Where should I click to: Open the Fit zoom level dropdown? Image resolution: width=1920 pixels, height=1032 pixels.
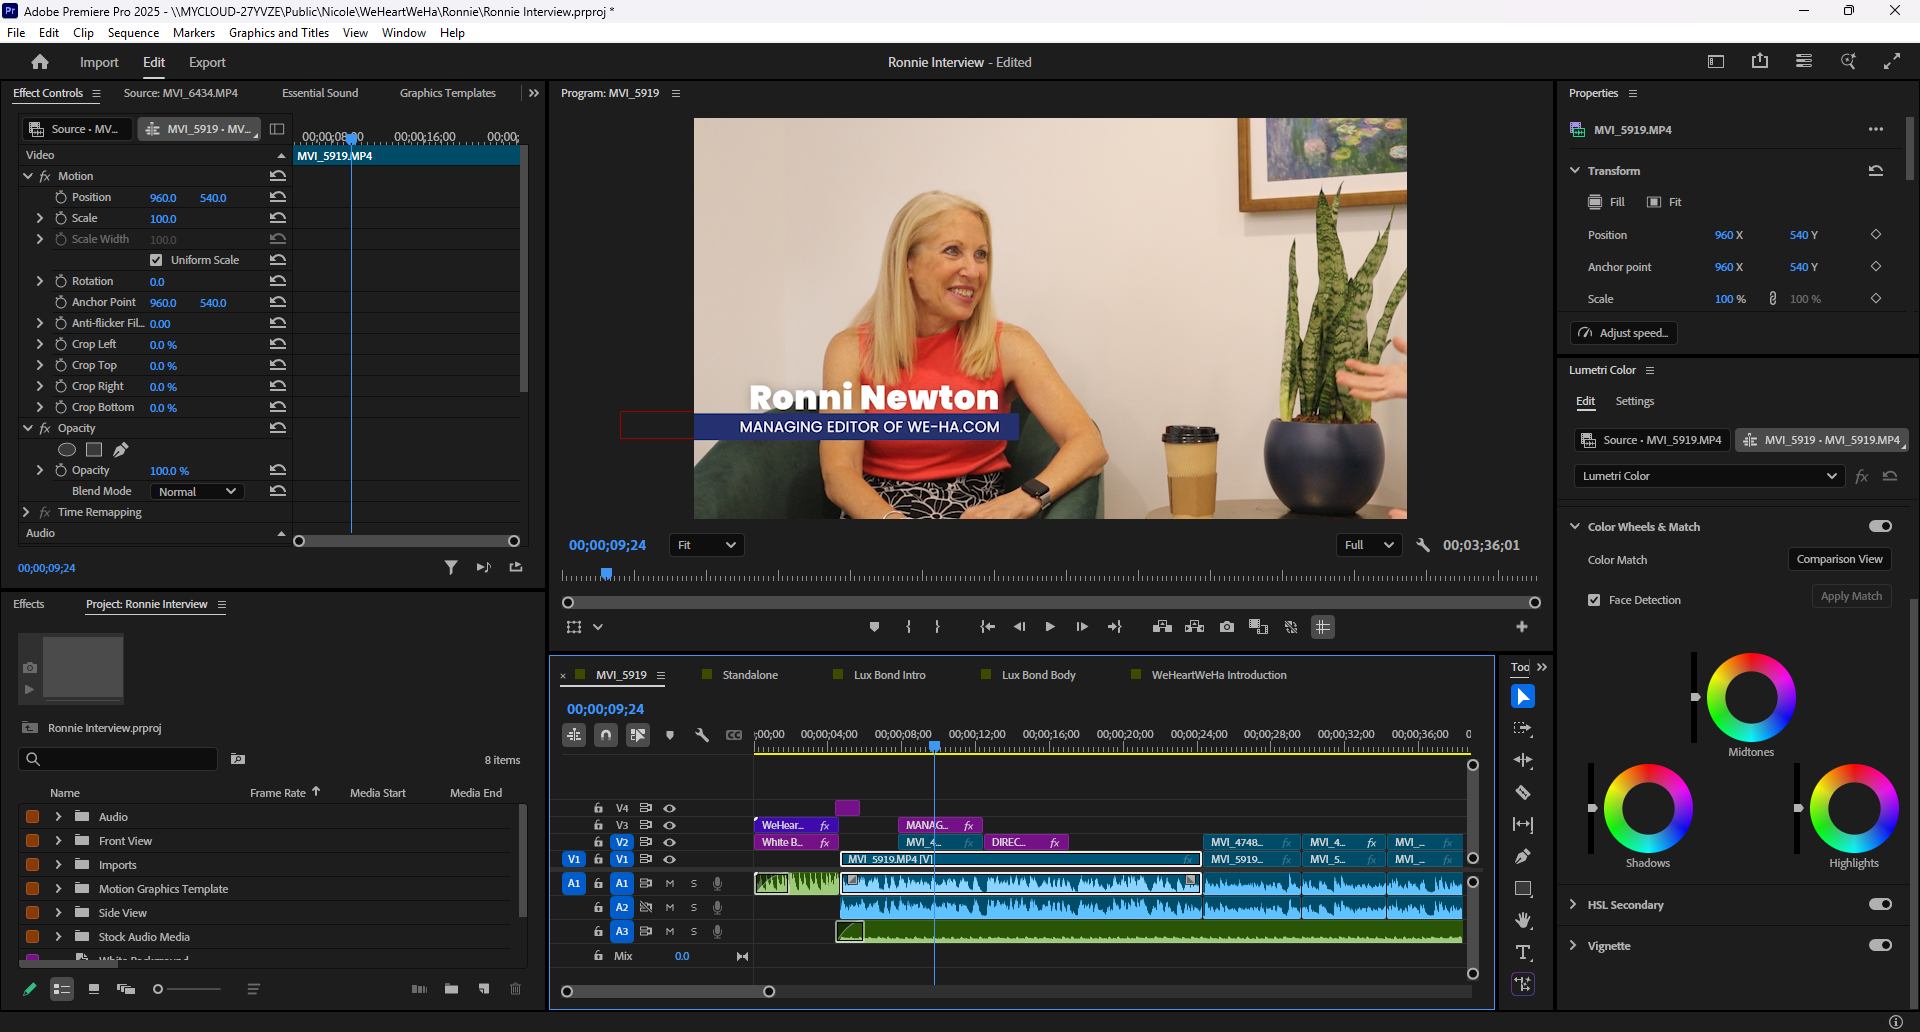pyautogui.click(x=706, y=545)
